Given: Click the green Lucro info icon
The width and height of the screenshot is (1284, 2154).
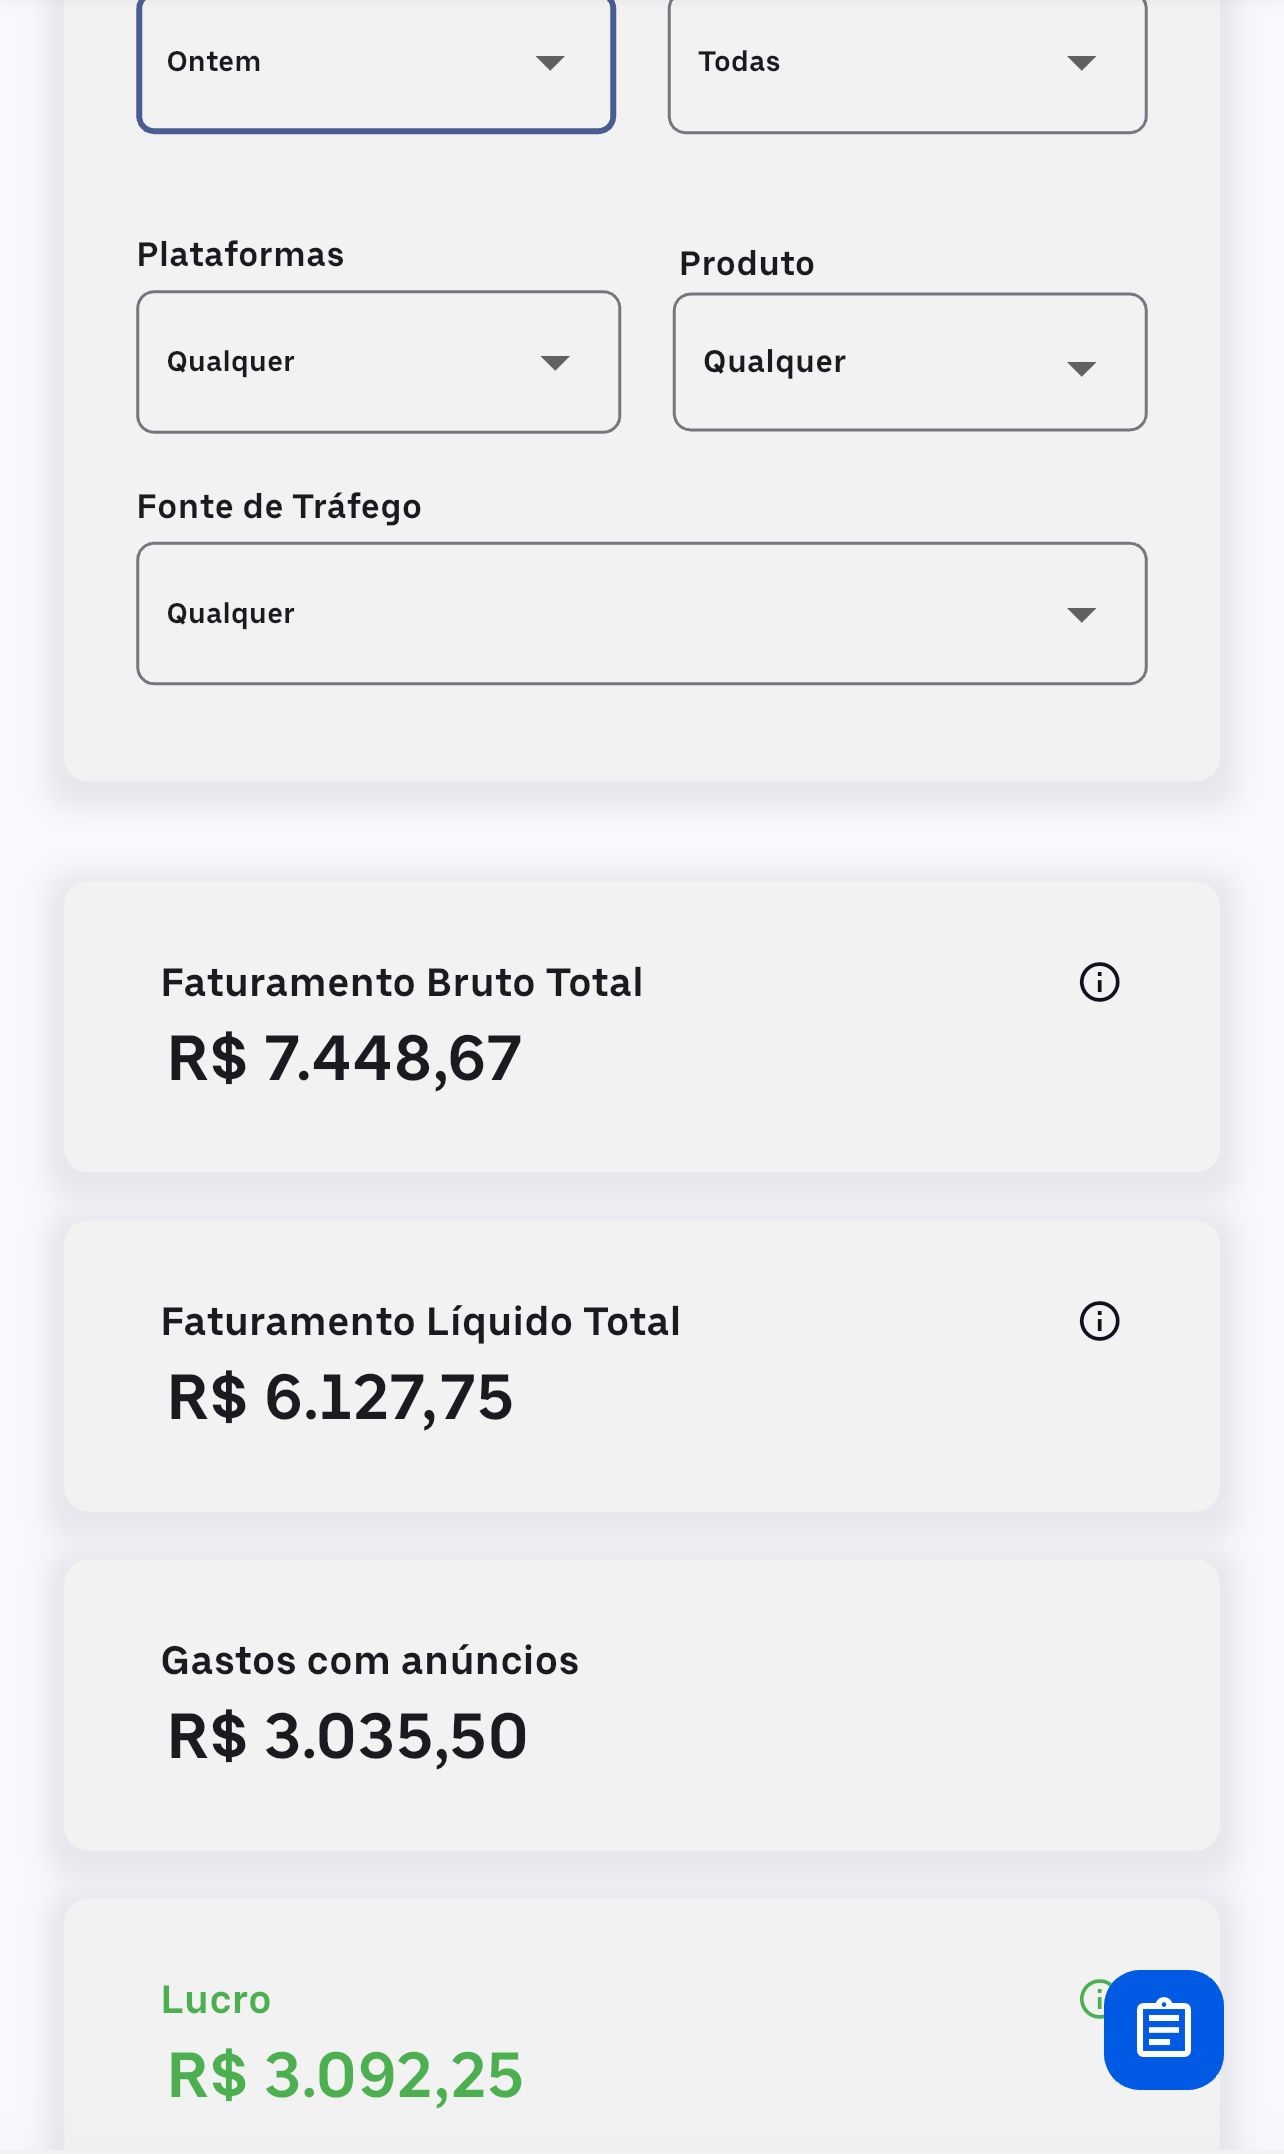Looking at the screenshot, I should click(x=1091, y=1999).
